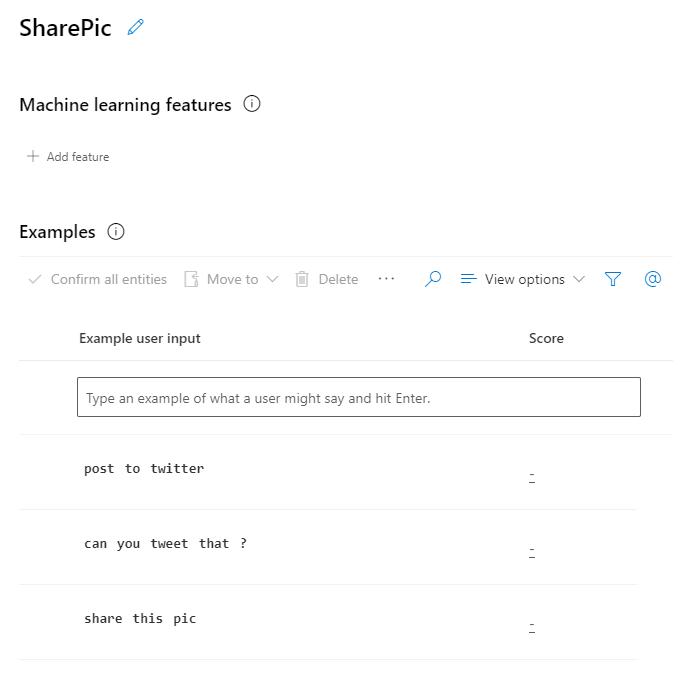Click the Examples info icon
Viewport: 683px width, 686px height.
[x=116, y=232]
